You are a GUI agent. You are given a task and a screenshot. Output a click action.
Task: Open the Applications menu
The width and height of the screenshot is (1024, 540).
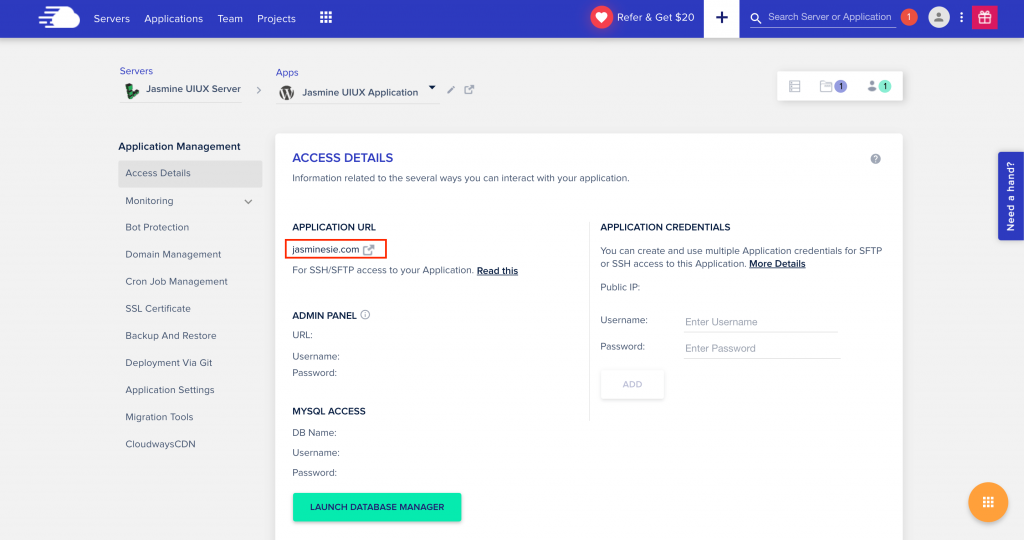coord(174,18)
